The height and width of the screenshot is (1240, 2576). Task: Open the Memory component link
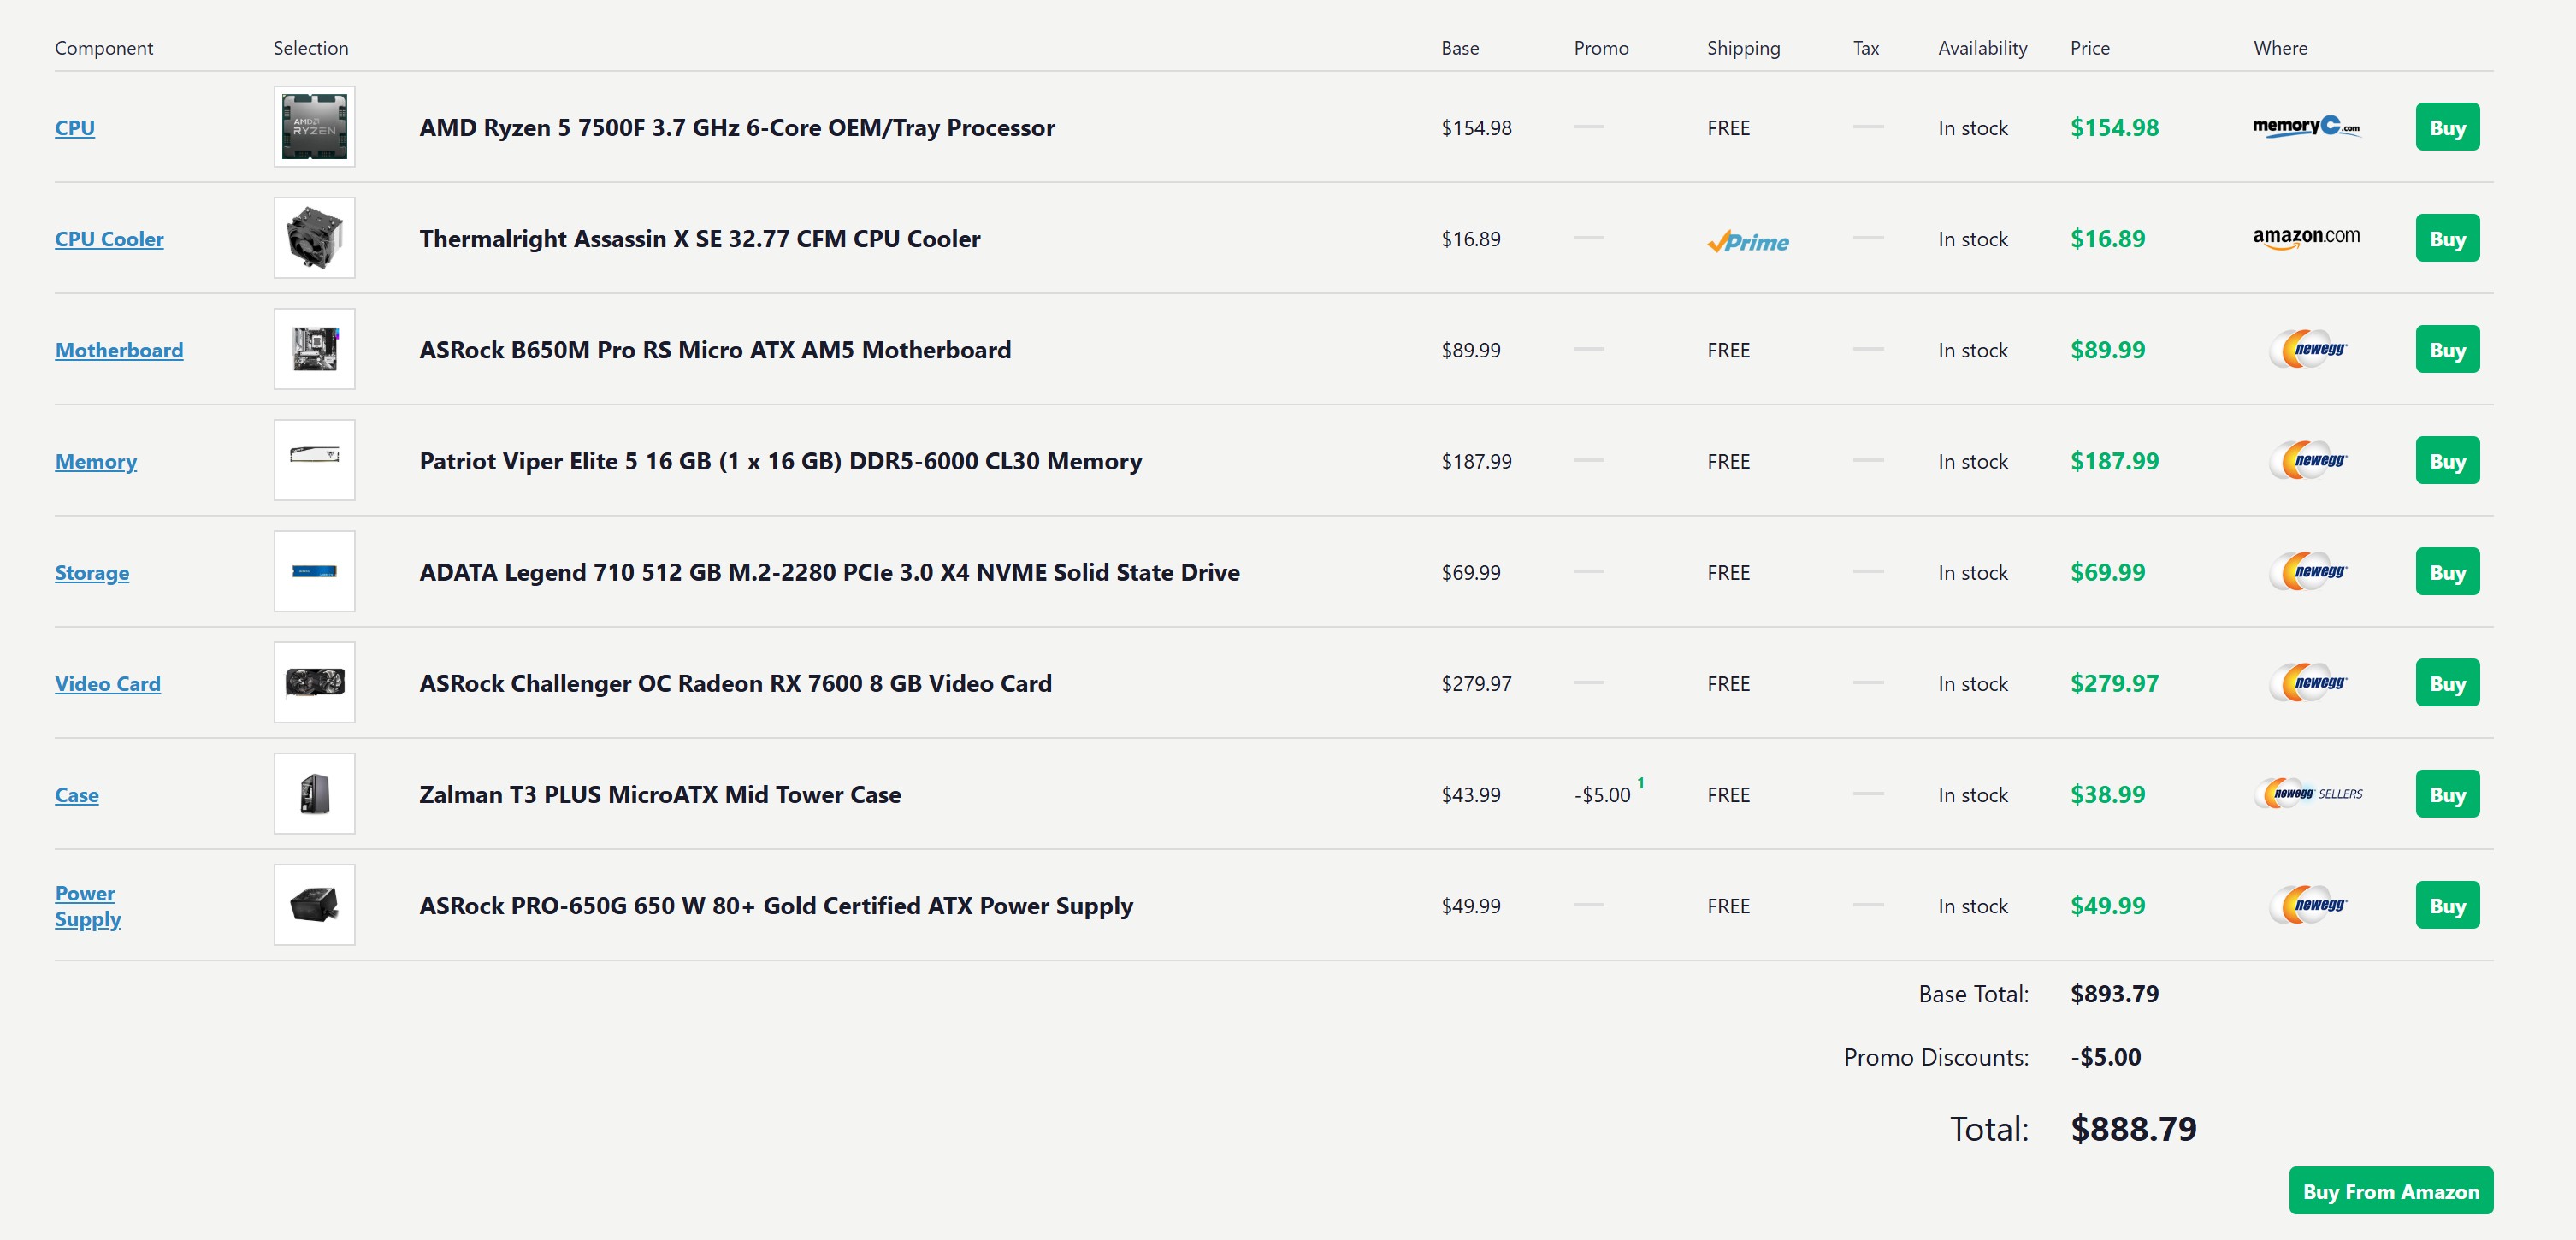click(96, 461)
